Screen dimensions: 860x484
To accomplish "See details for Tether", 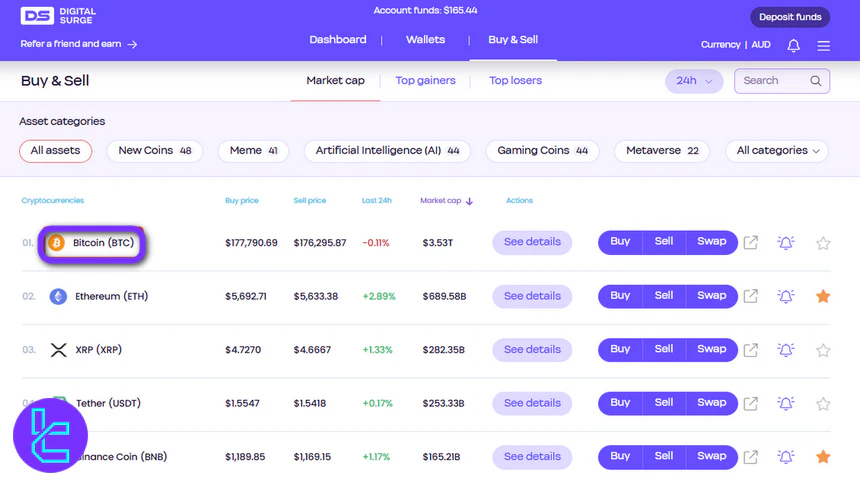I will tap(532, 403).
